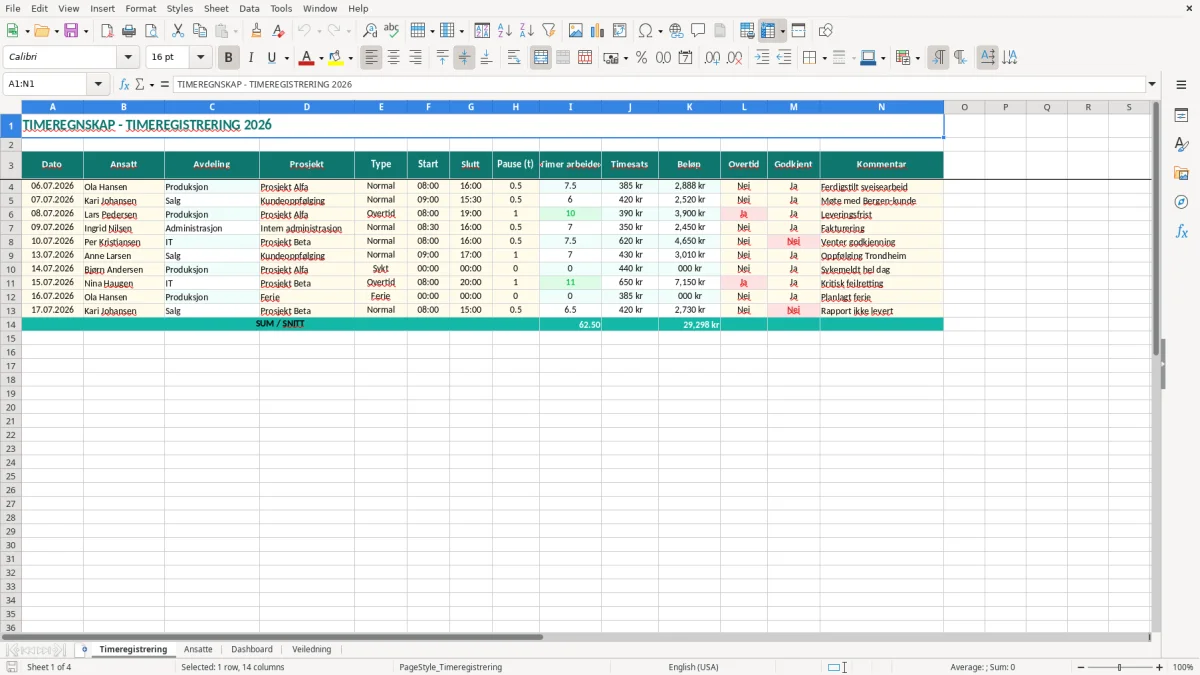The width and height of the screenshot is (1200, 675).
Task: Click the font color red swatch button
Action: click(x=307, y=58)
